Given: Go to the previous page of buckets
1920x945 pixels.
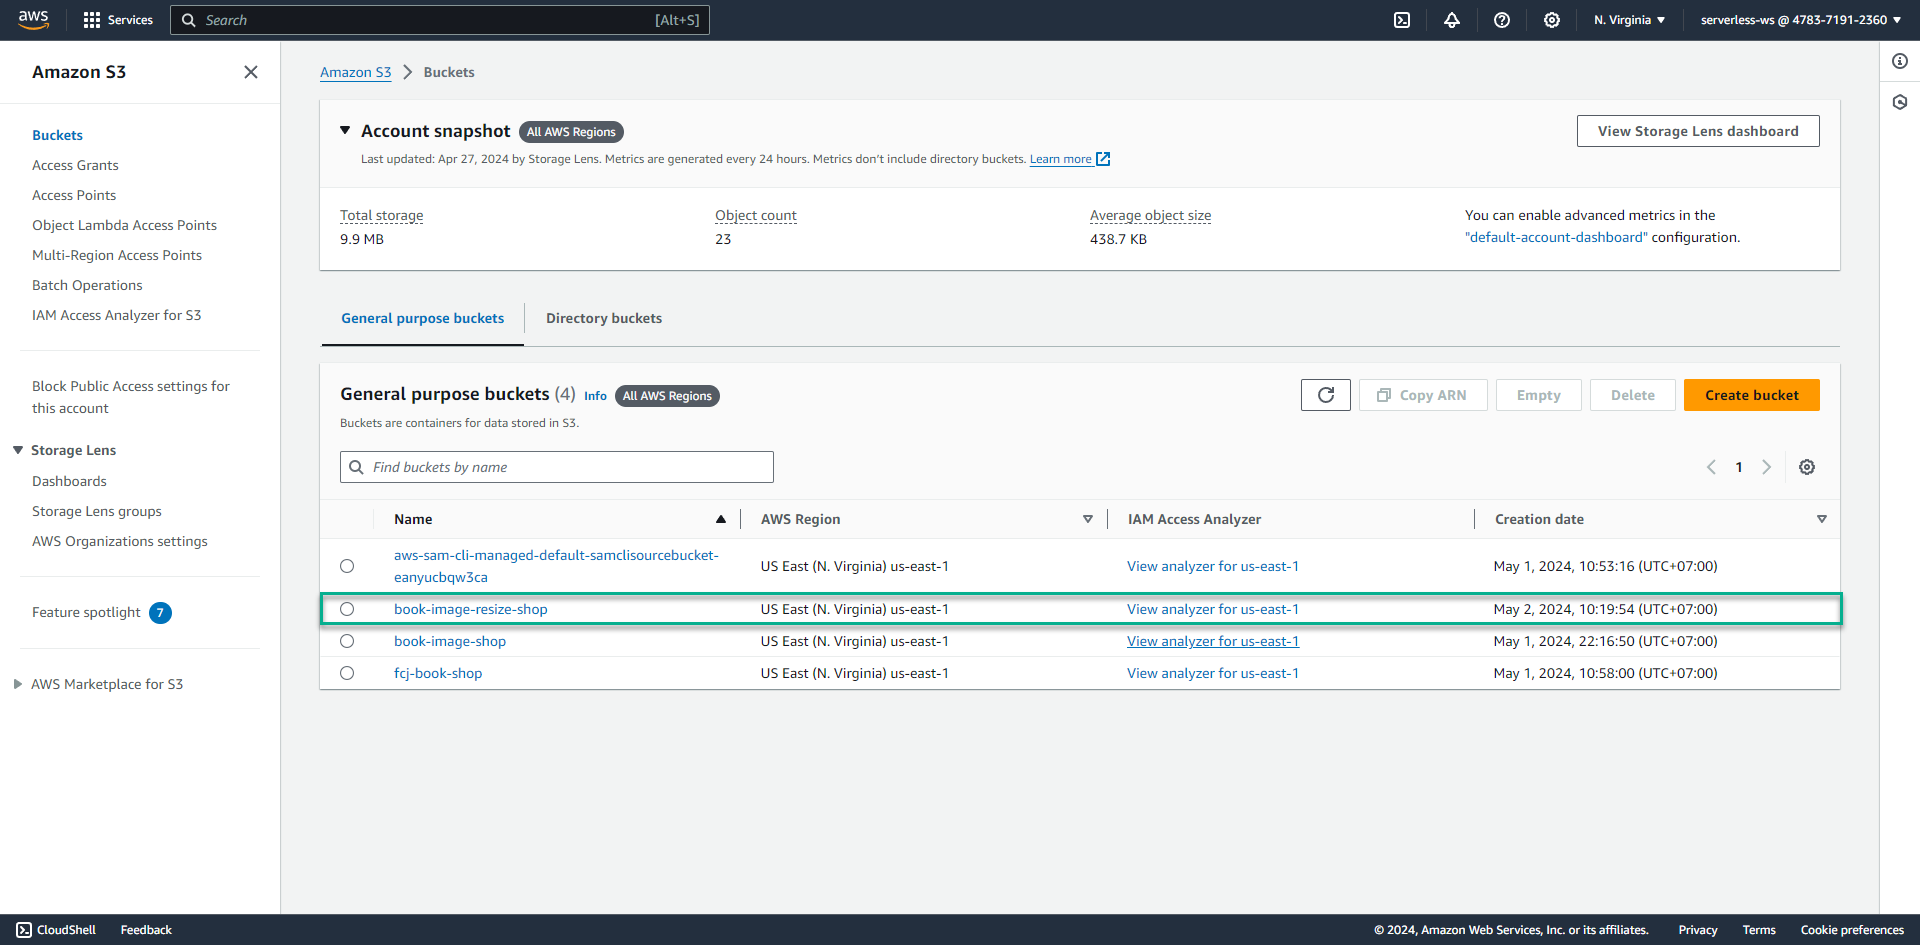Looking at the screenshot, I should [1711, 467].
